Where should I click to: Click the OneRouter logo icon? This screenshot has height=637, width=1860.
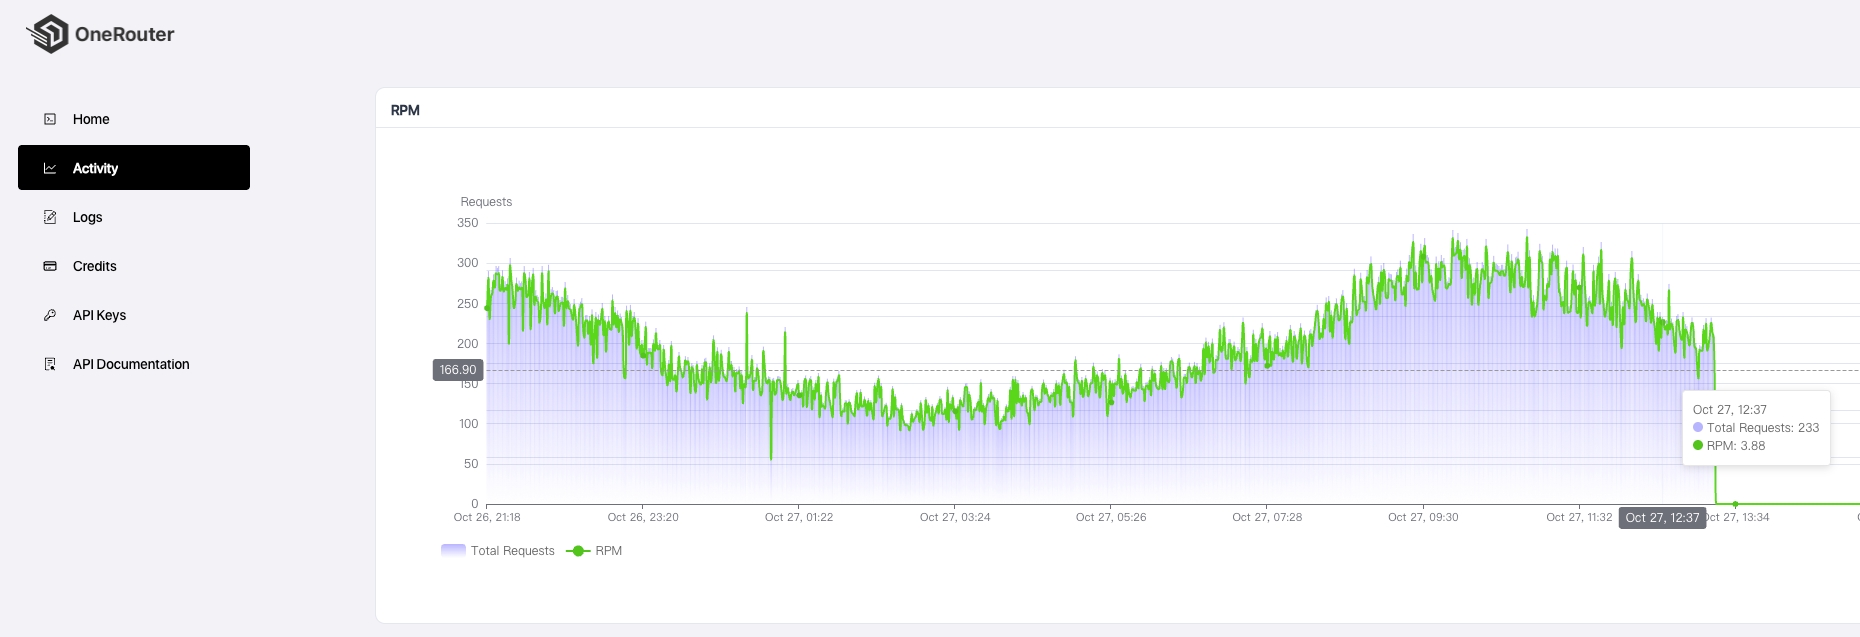[47, 34]
